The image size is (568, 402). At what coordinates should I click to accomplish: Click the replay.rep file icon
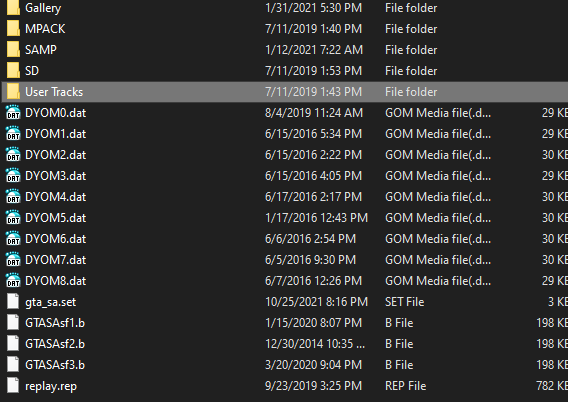click(13, 385)
